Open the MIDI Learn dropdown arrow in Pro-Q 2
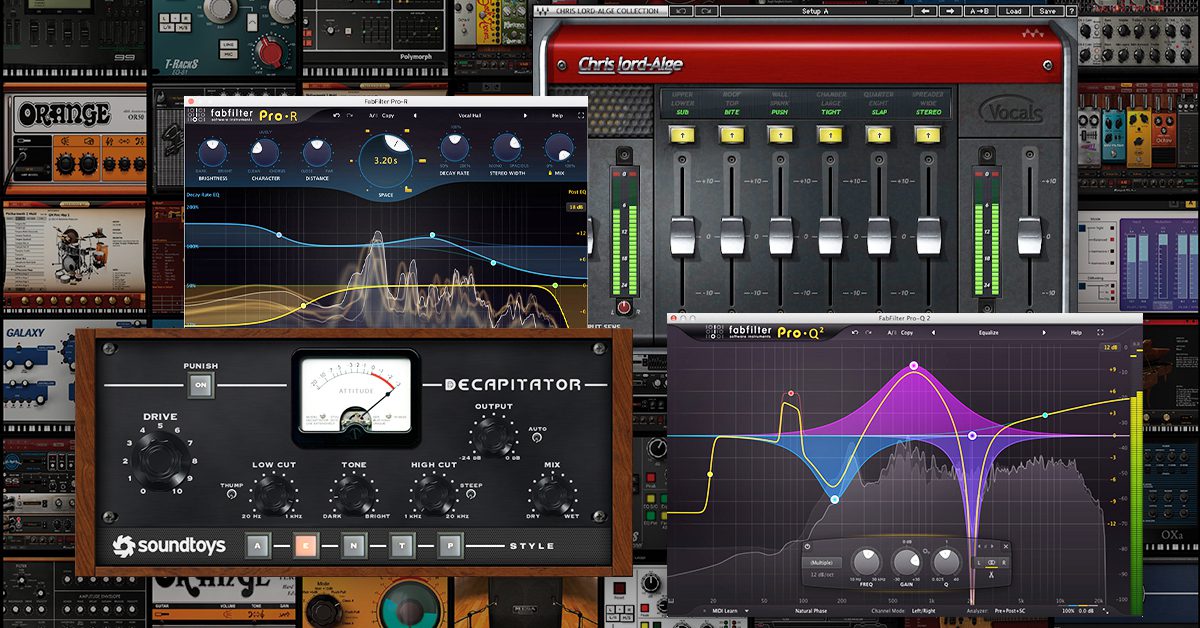 (x=747, y=611)
